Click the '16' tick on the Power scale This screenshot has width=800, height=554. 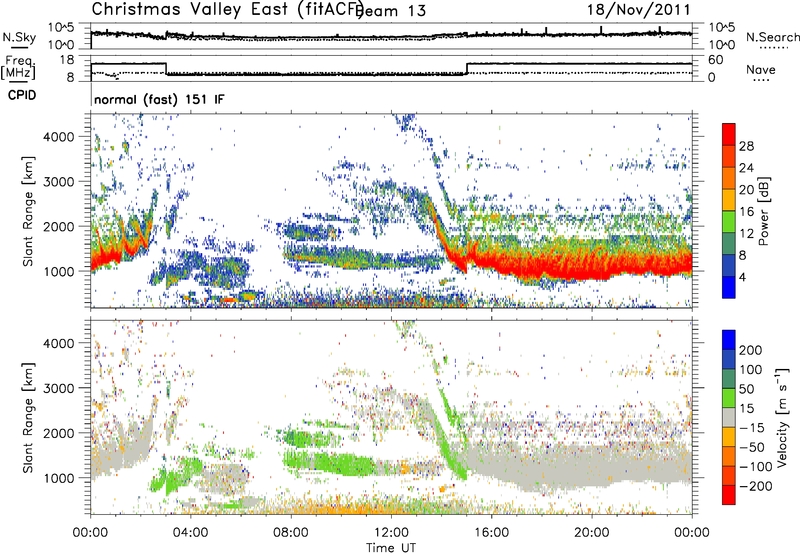click(x=746, y=212)
